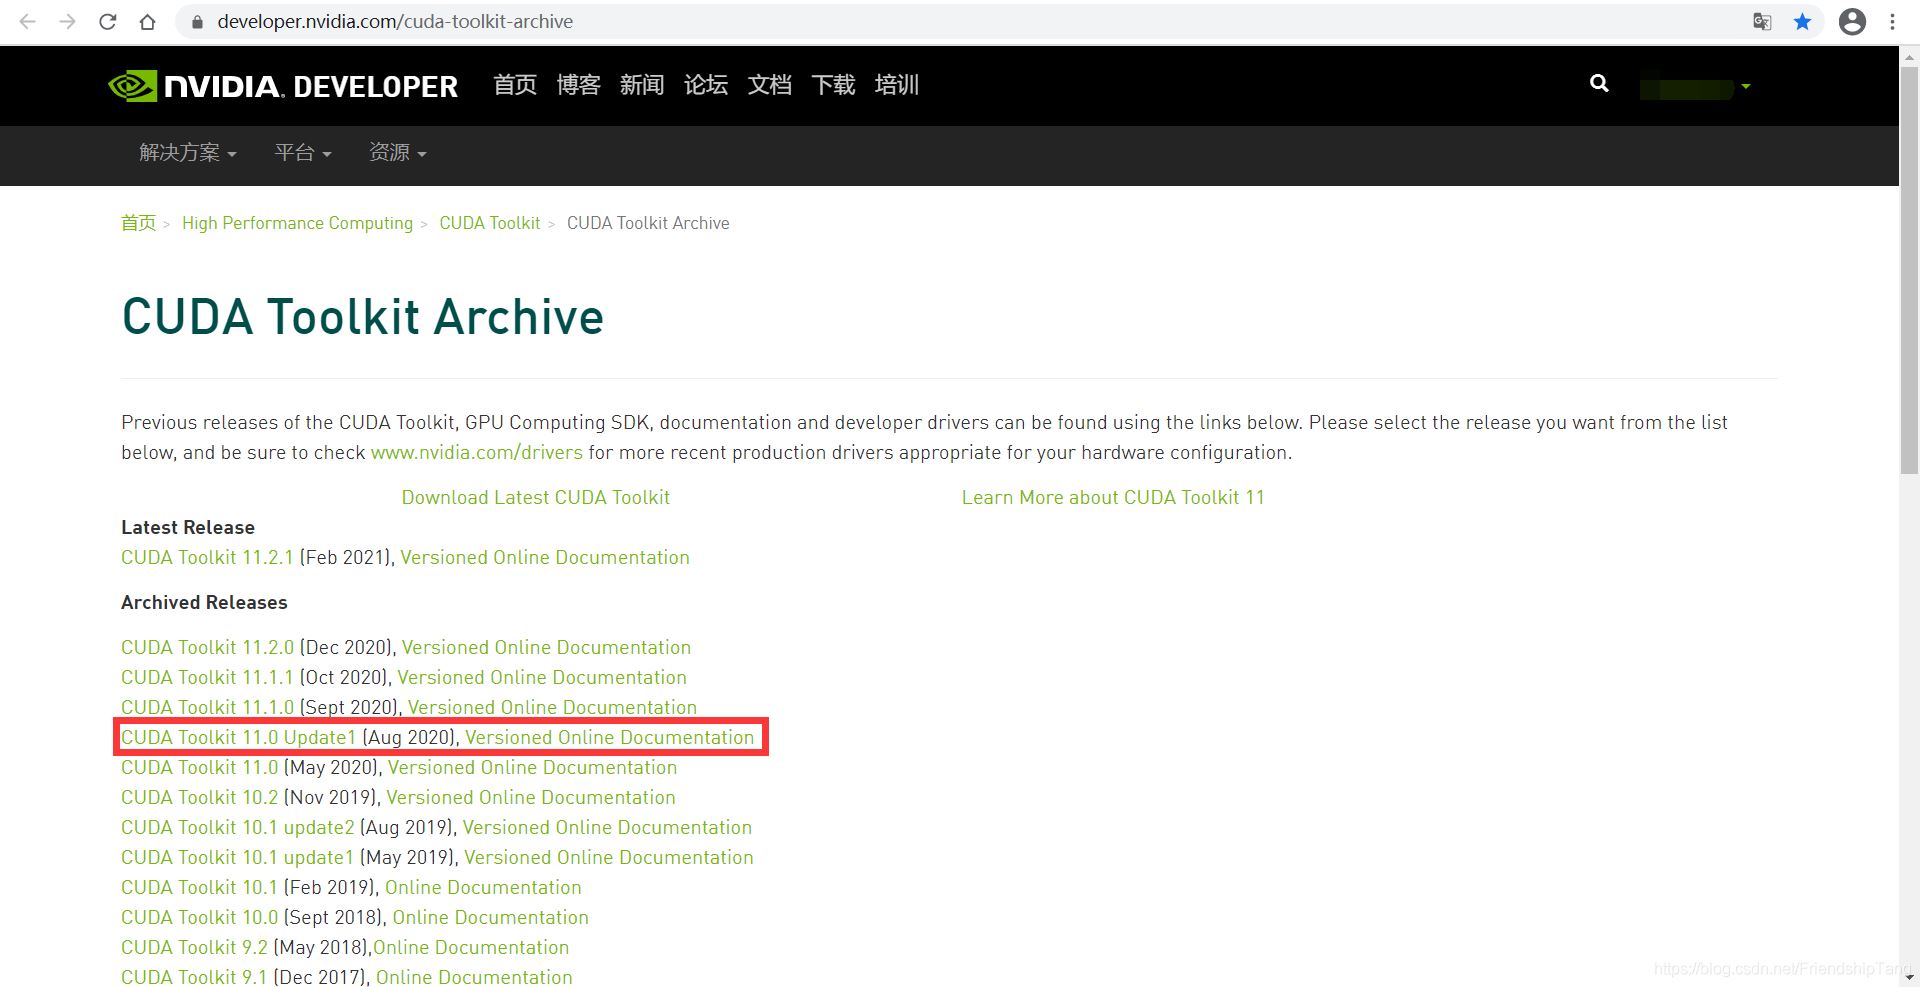The width and height of the screenshot is (1920, 987).
Task: Open the Chrome profile avatar icon
Action: tap(1852, 22)
